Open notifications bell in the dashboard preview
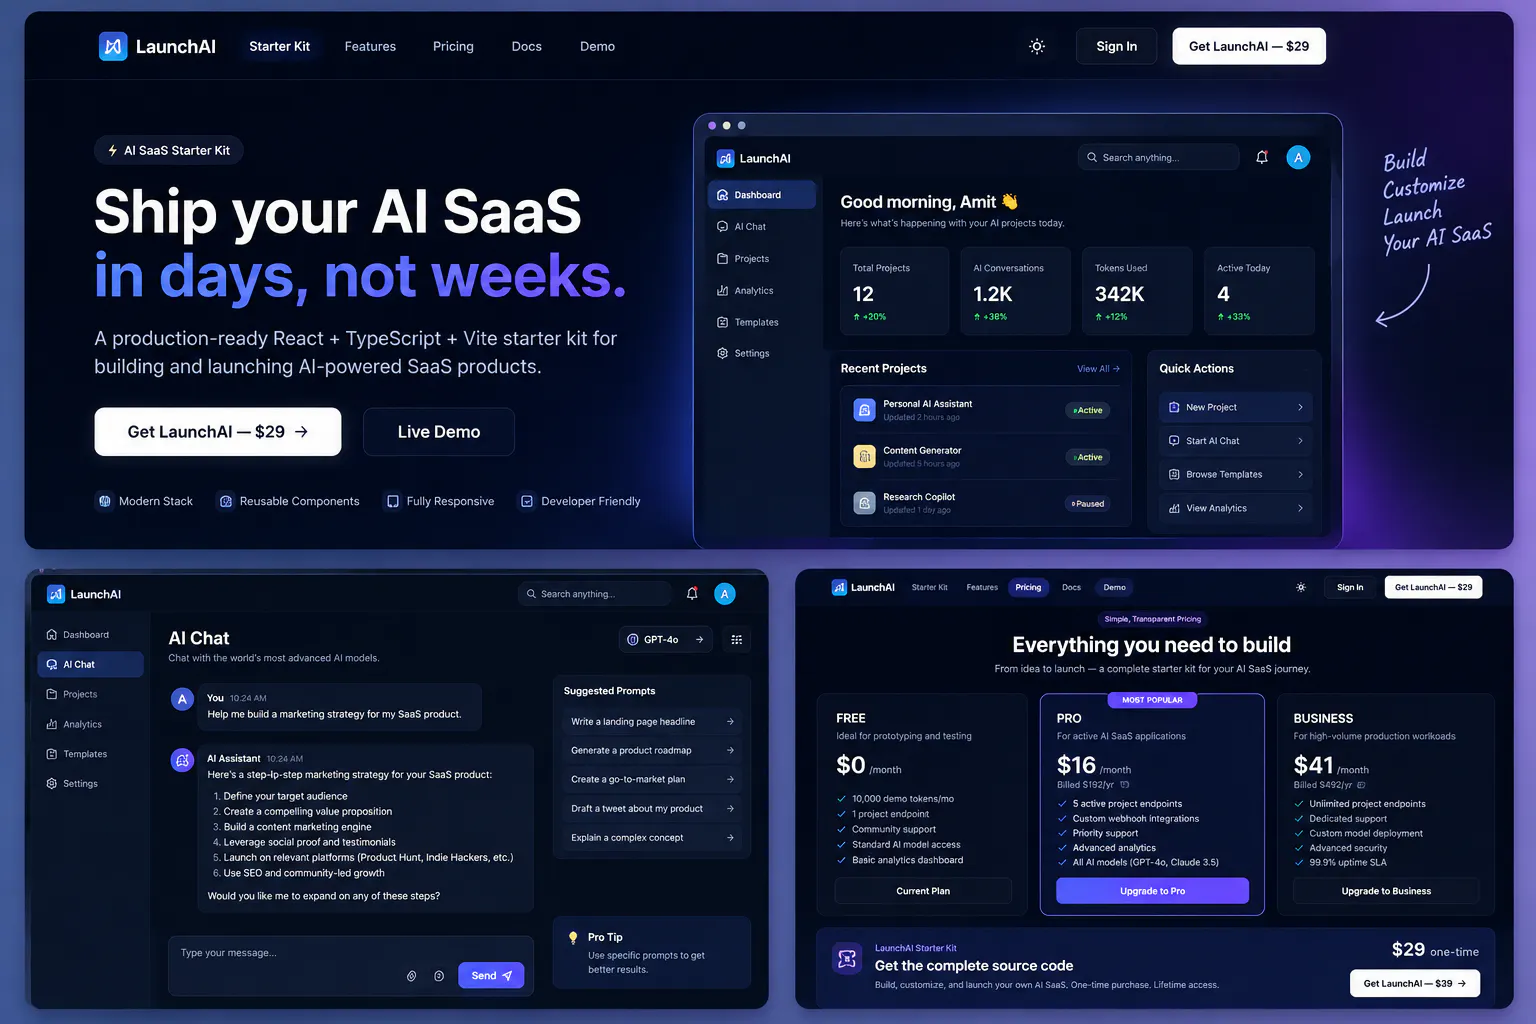 click(1262, 157)
